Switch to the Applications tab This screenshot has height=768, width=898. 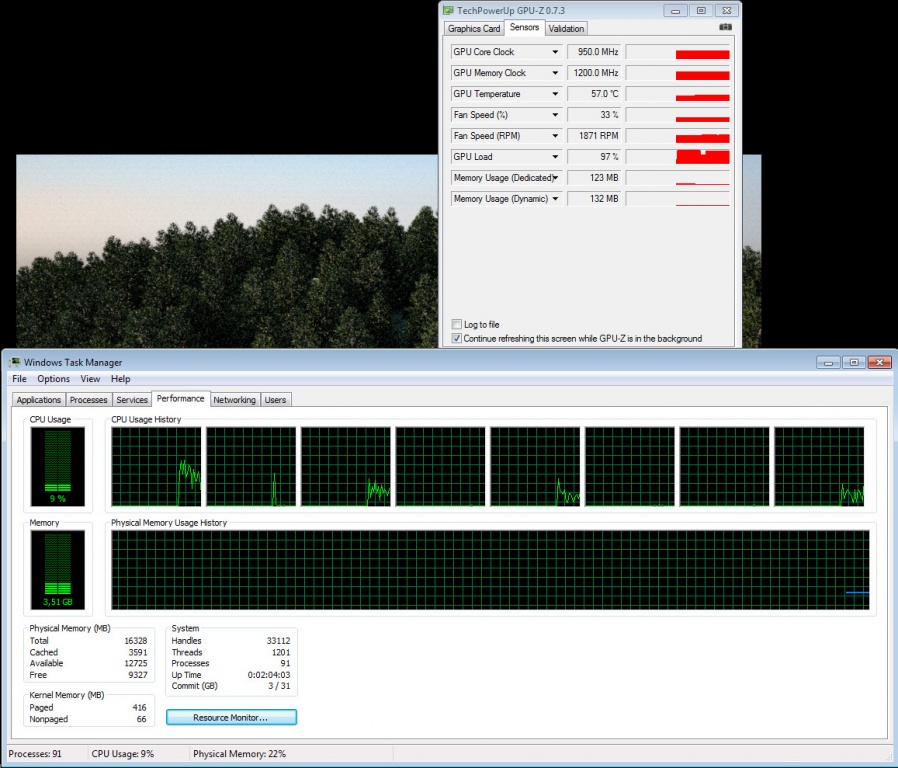tap(39, 400)
